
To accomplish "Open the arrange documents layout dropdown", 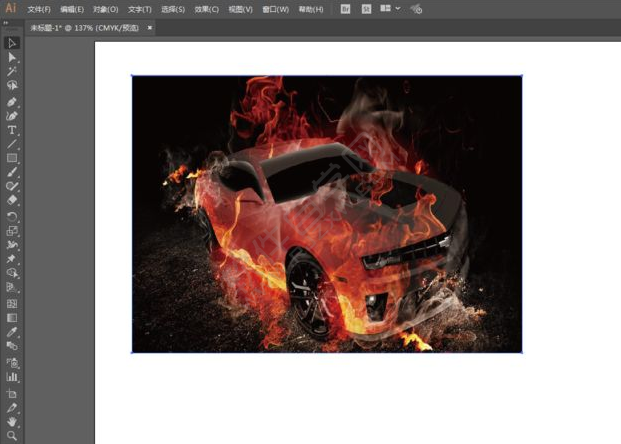I will [391, 8].
